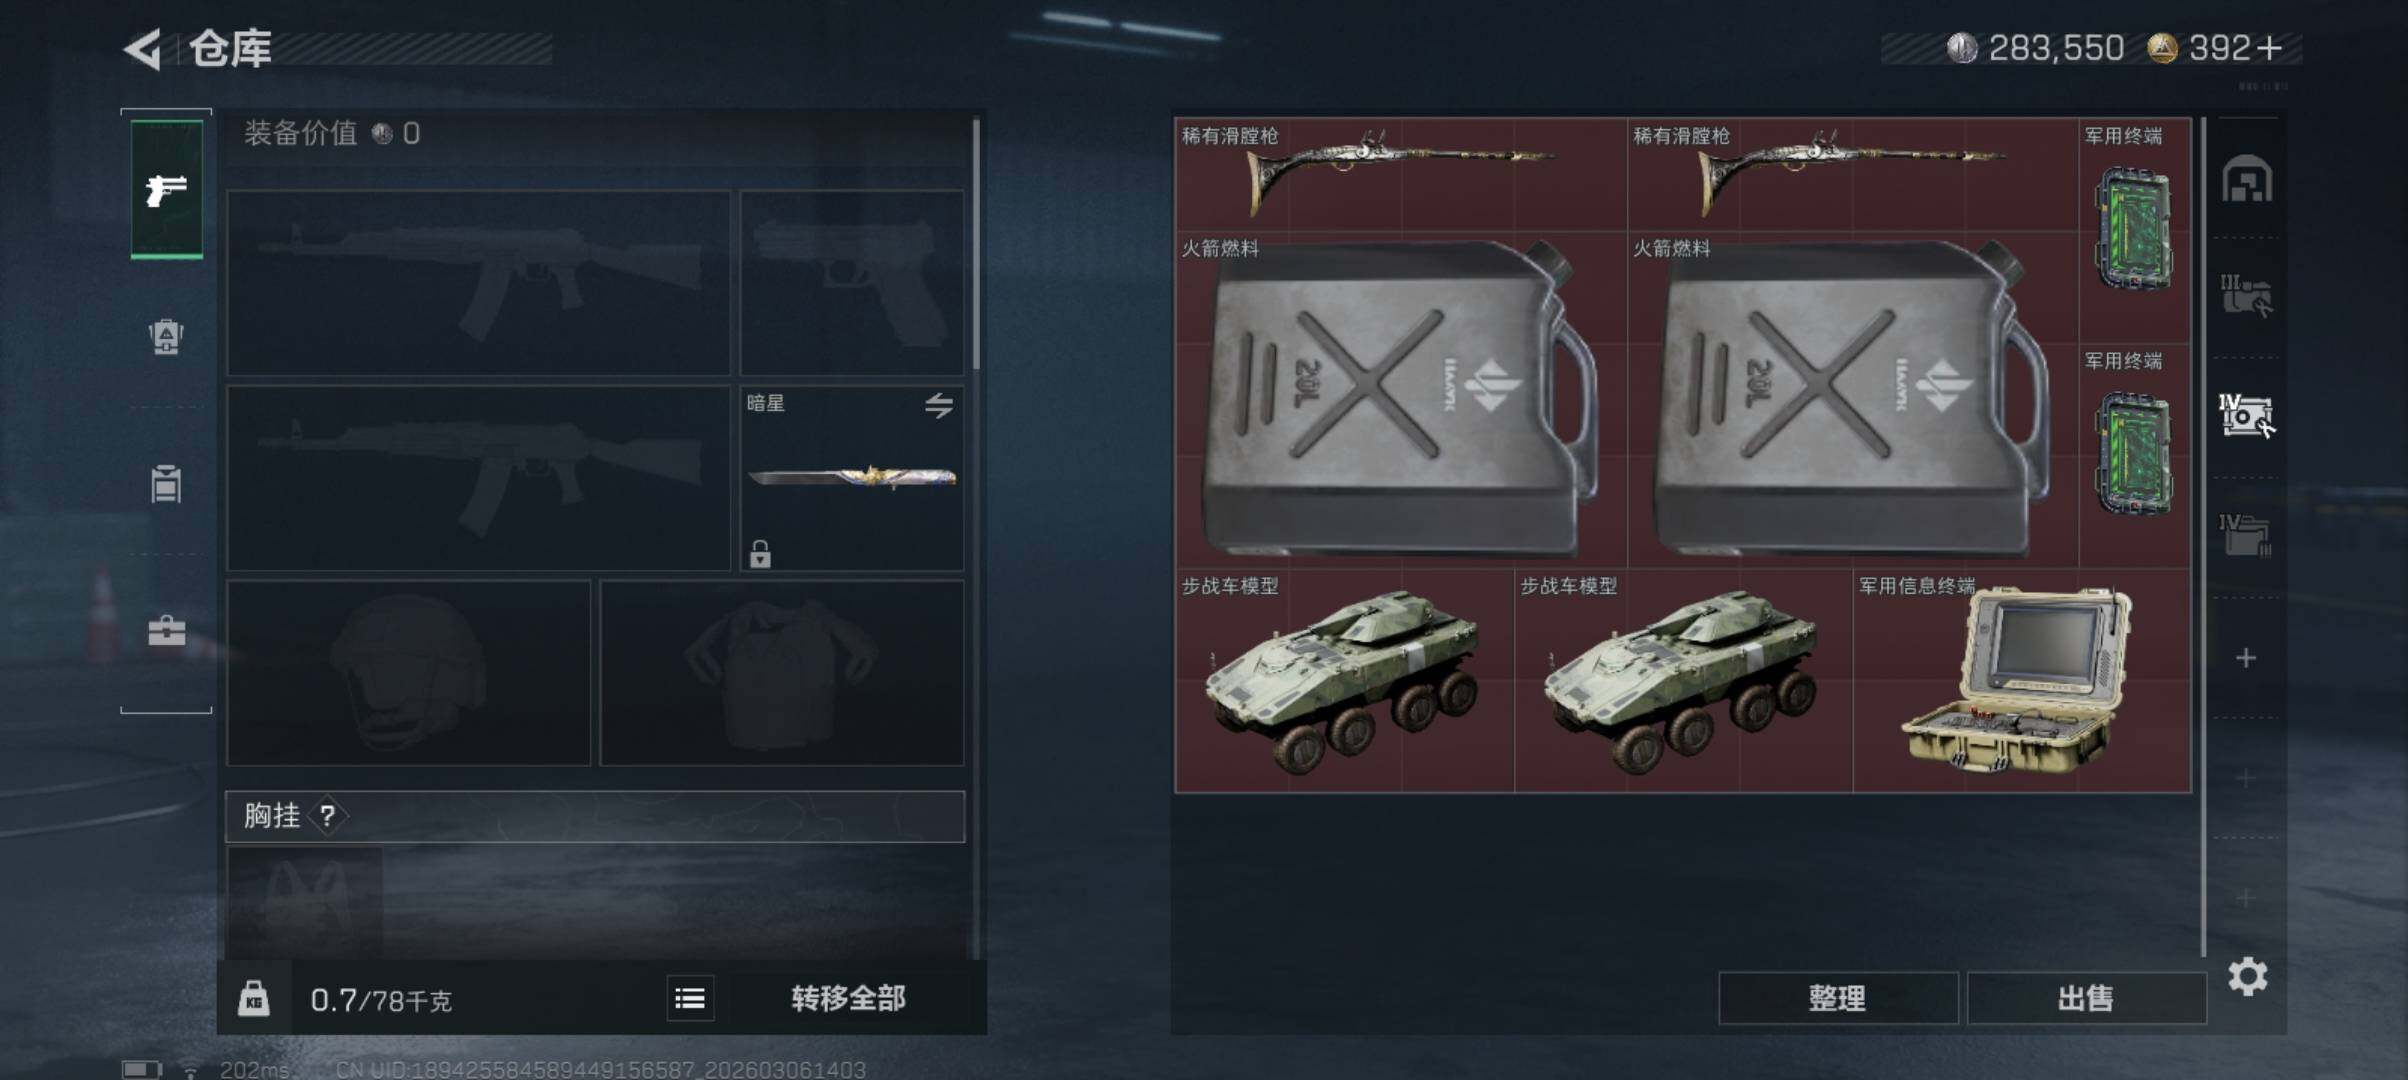
Task: Open the 胸挂 help question mark
Action: coord(327,816)
